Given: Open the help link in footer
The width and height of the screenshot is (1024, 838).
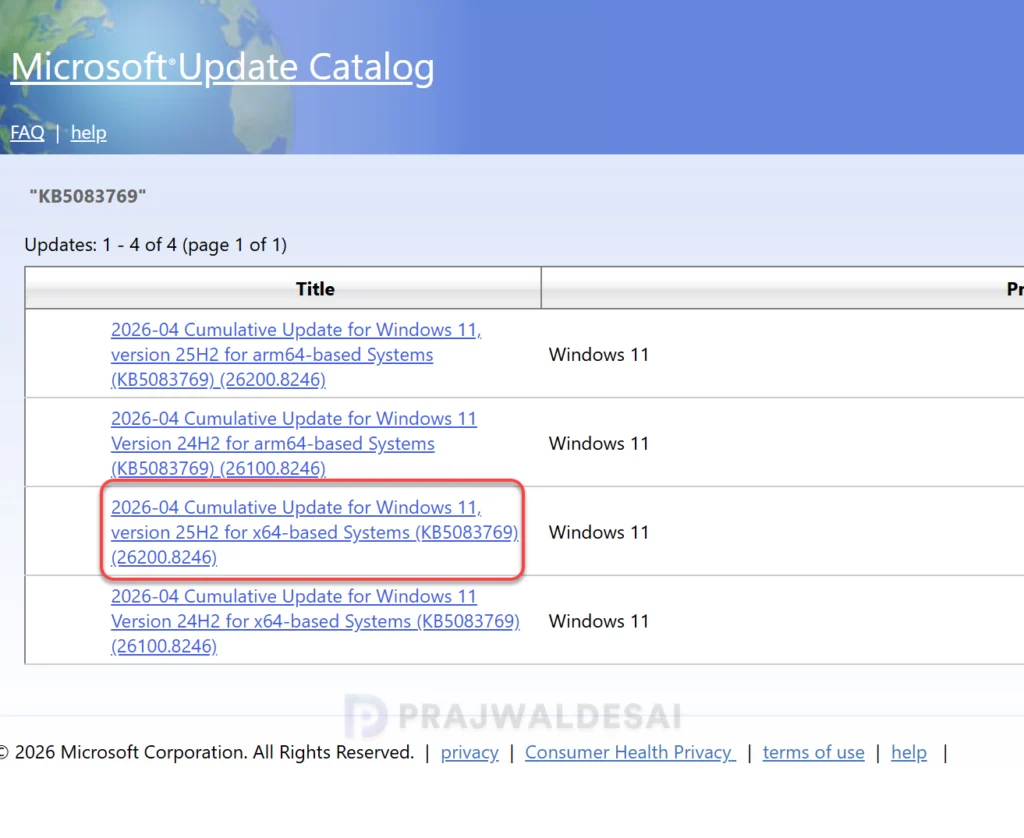Looking at the screenshot, I should pos(909,752).
